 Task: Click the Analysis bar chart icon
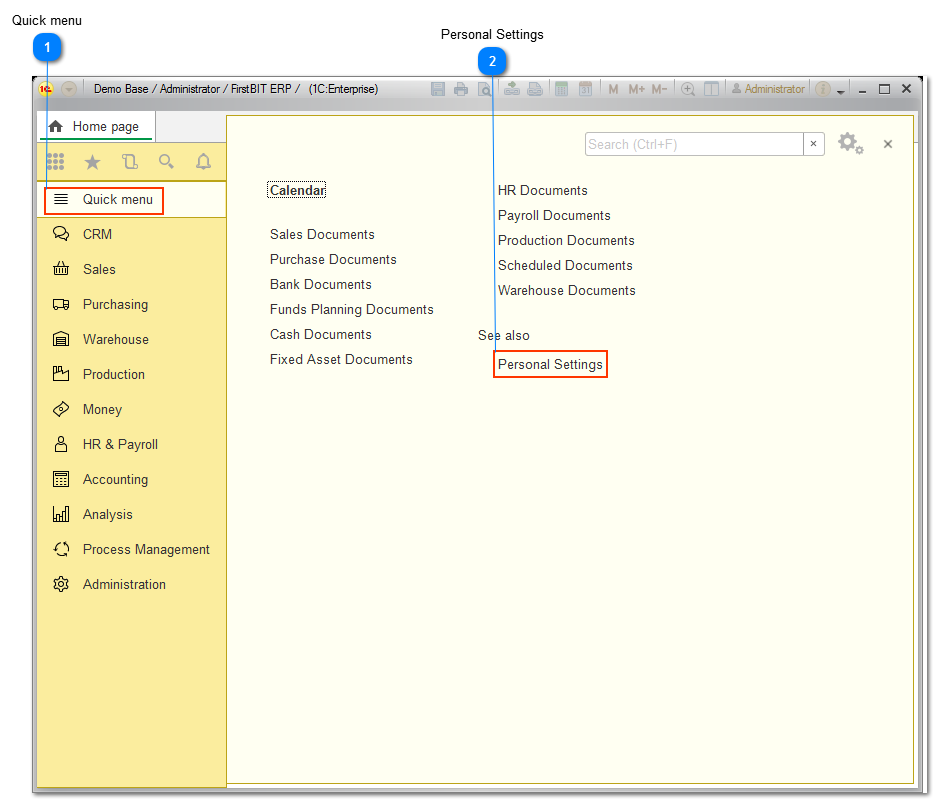[x=61, y=514]
